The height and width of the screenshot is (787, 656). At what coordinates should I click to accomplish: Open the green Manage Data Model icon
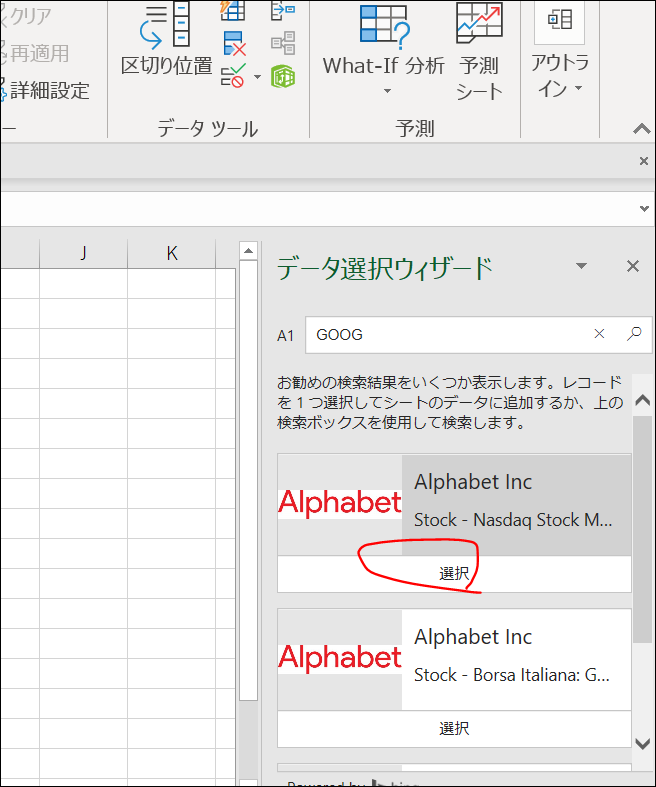click(283, 77)
